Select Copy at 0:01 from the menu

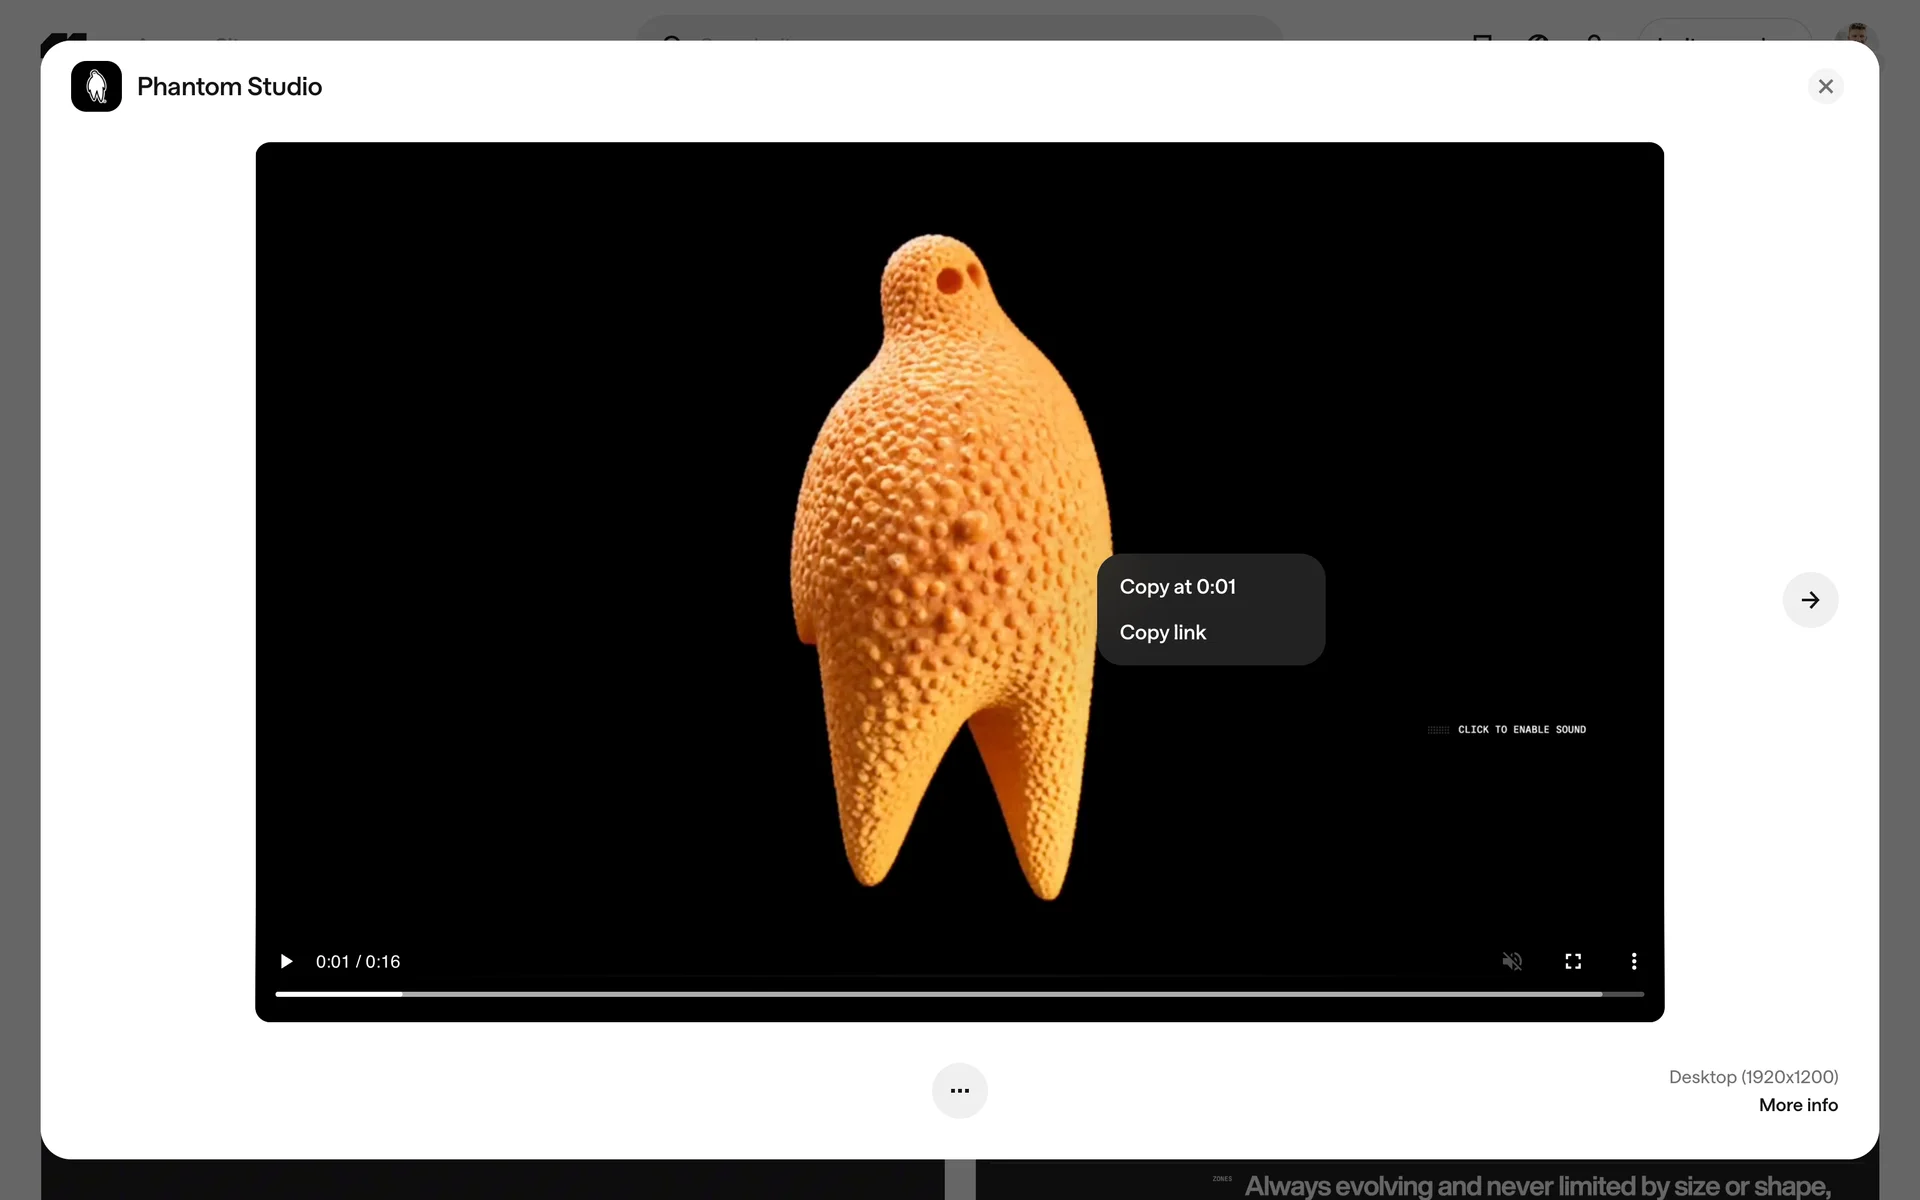tap(1177, 587)
